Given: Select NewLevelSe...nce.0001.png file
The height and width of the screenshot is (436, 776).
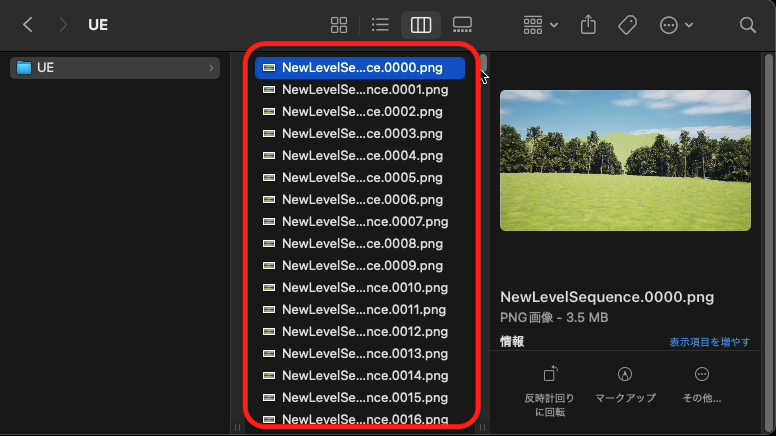Looking at the screenshot, I should click(x=360, y=90).
